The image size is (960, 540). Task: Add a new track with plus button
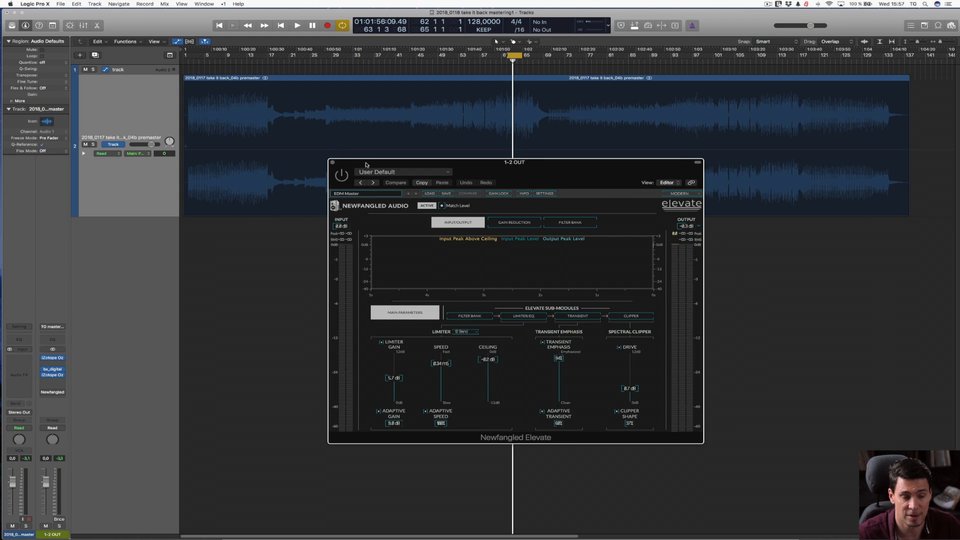80,55
